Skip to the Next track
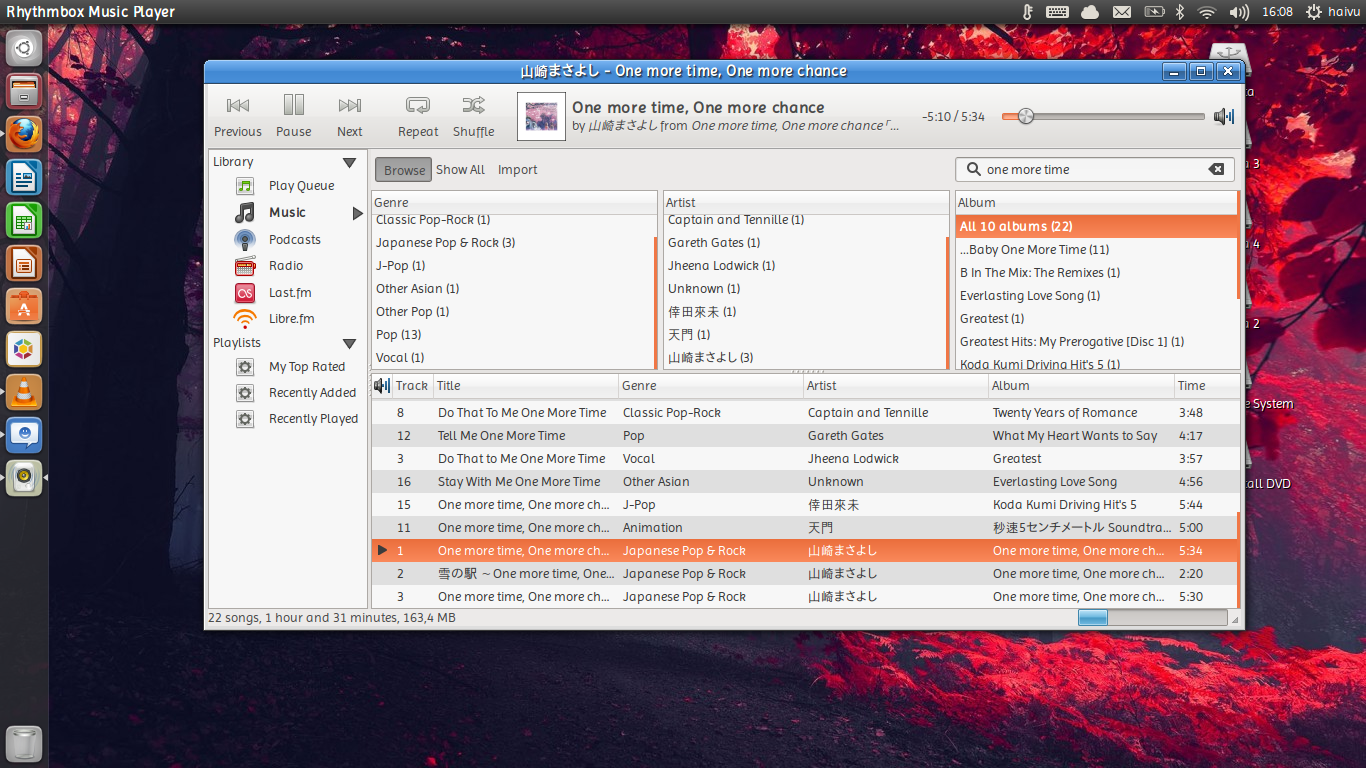1366x768 pixels. point(350,116)
